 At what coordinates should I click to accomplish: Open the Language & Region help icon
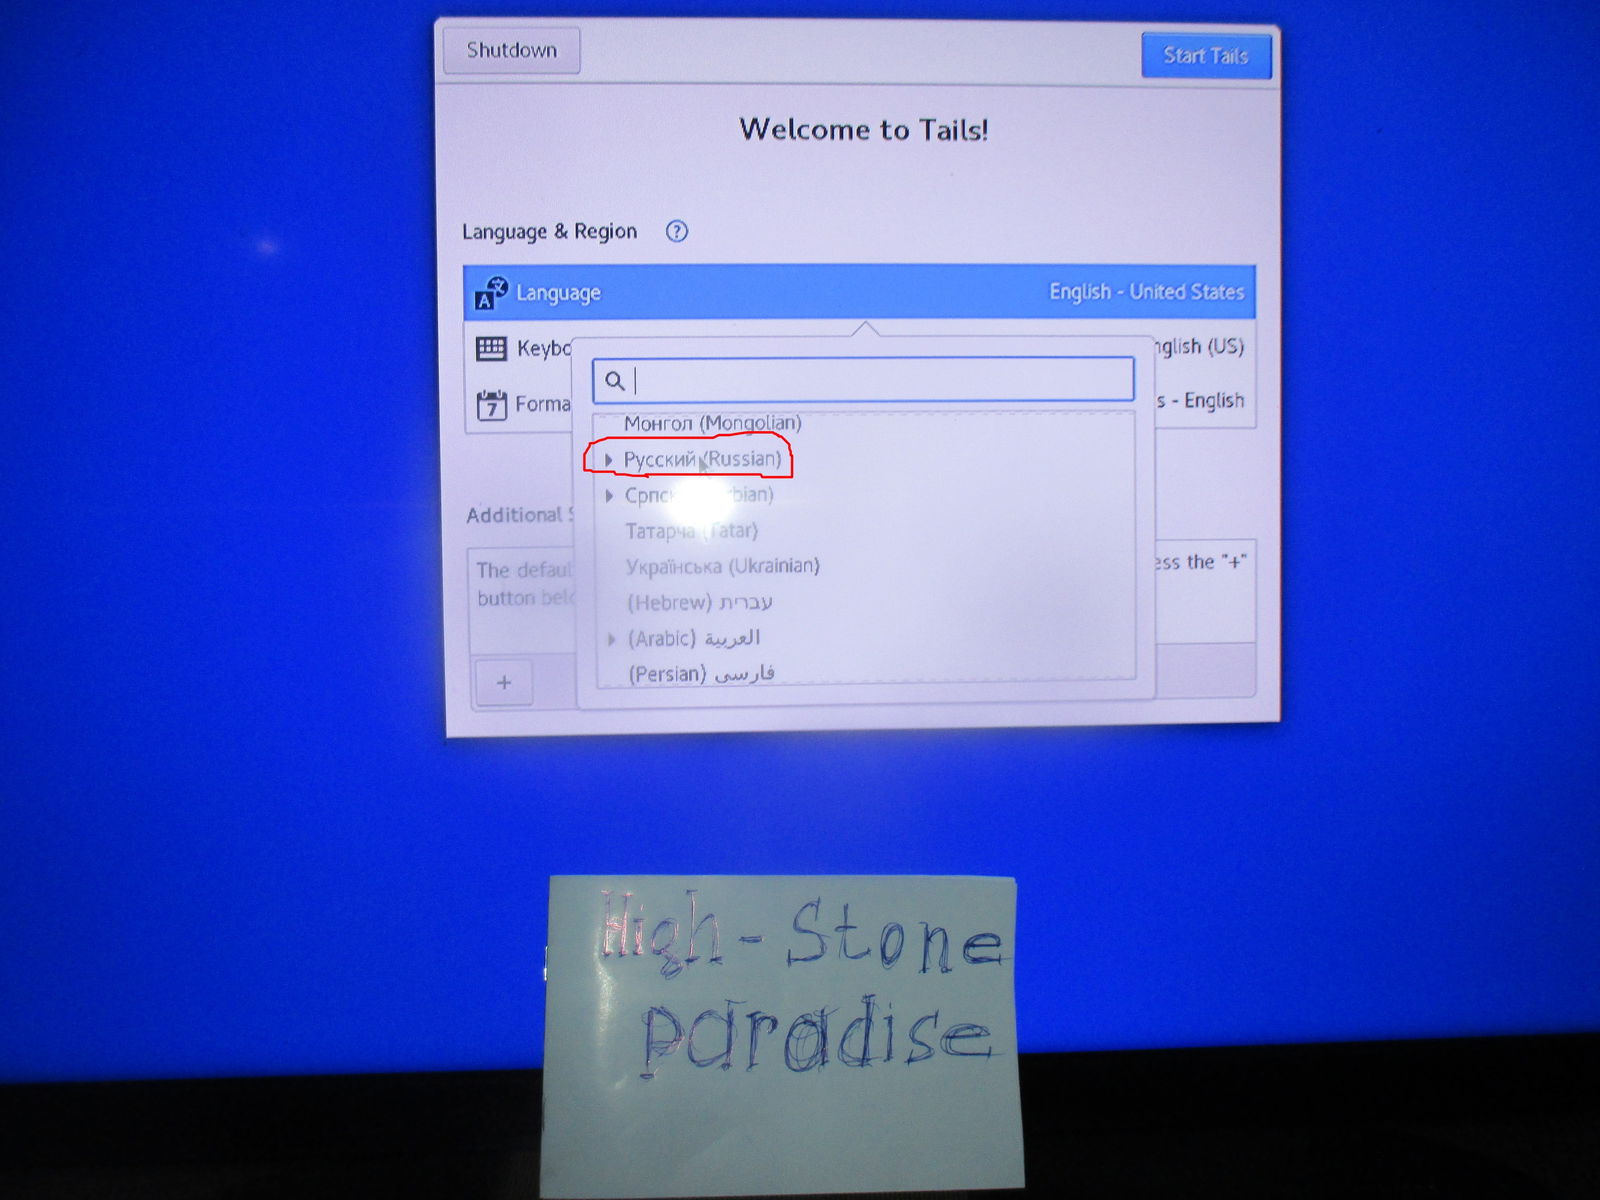(x=677, y=231)
